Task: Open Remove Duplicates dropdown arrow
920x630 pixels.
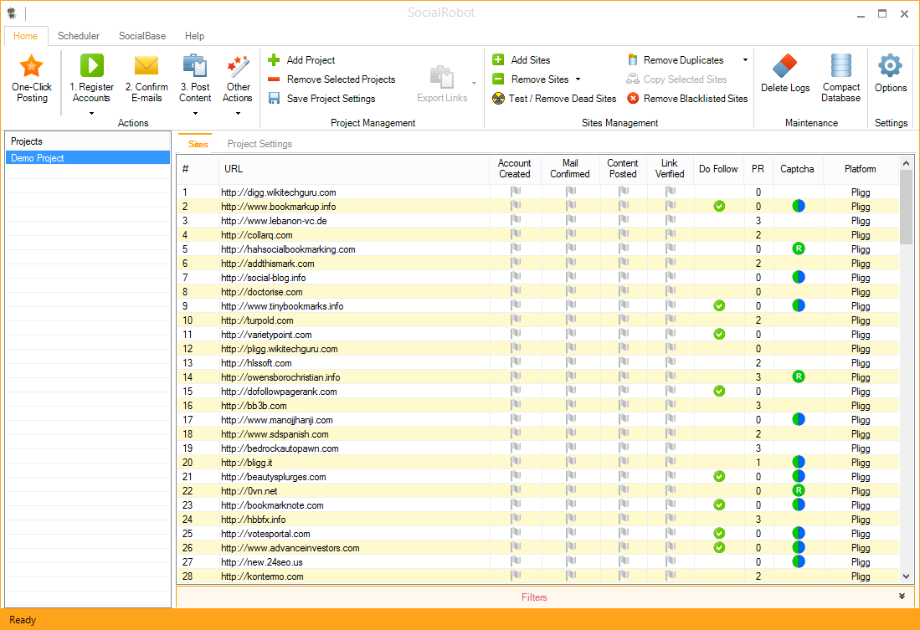Action: [745, 60]
